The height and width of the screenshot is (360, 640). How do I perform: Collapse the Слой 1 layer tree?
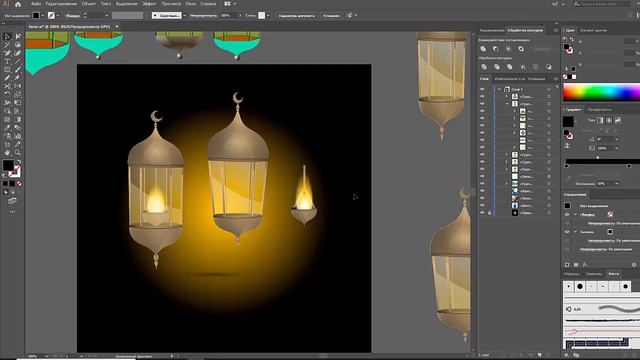499,89
